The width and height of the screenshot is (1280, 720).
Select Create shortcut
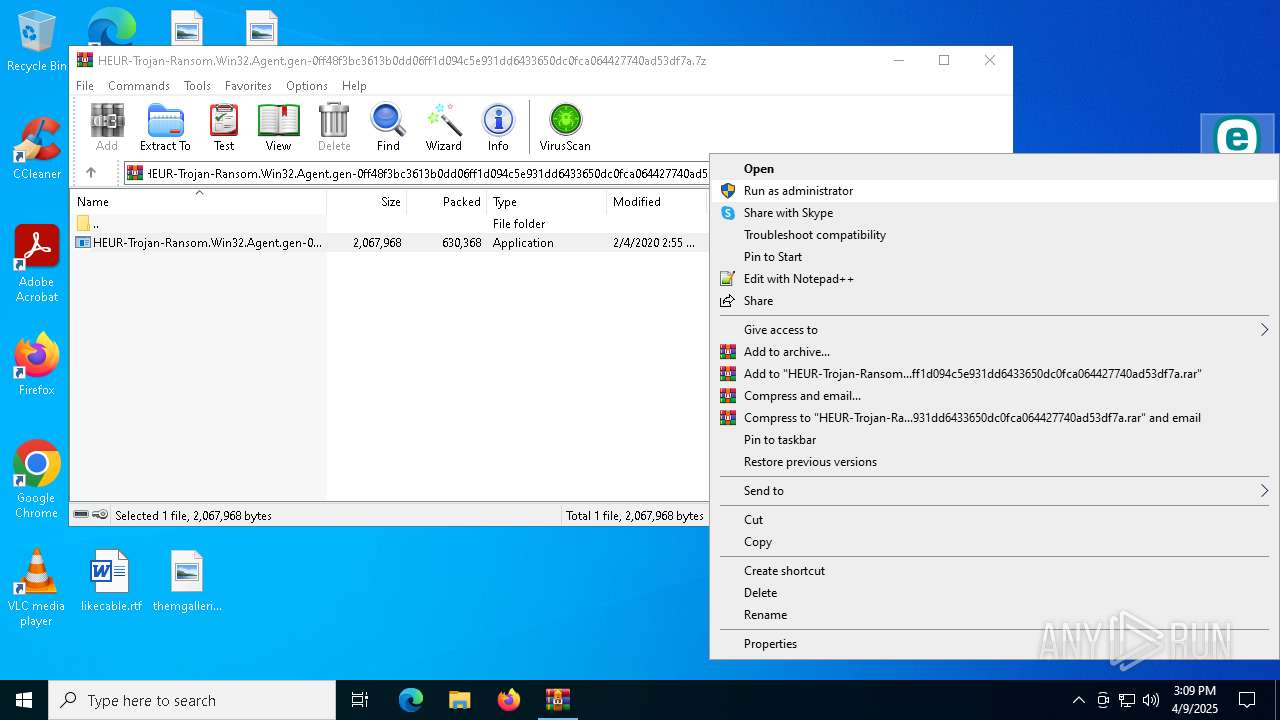[x=995, y=571]
